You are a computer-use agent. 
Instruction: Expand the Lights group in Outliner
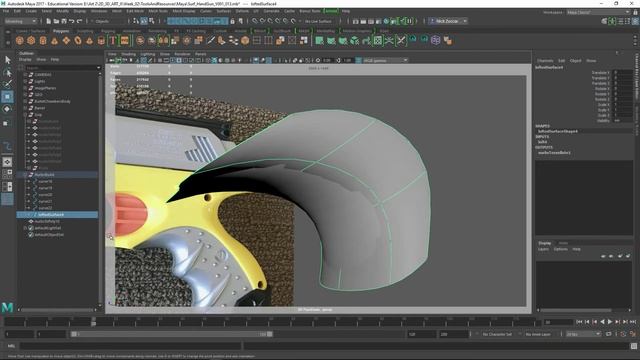[25, 81]
